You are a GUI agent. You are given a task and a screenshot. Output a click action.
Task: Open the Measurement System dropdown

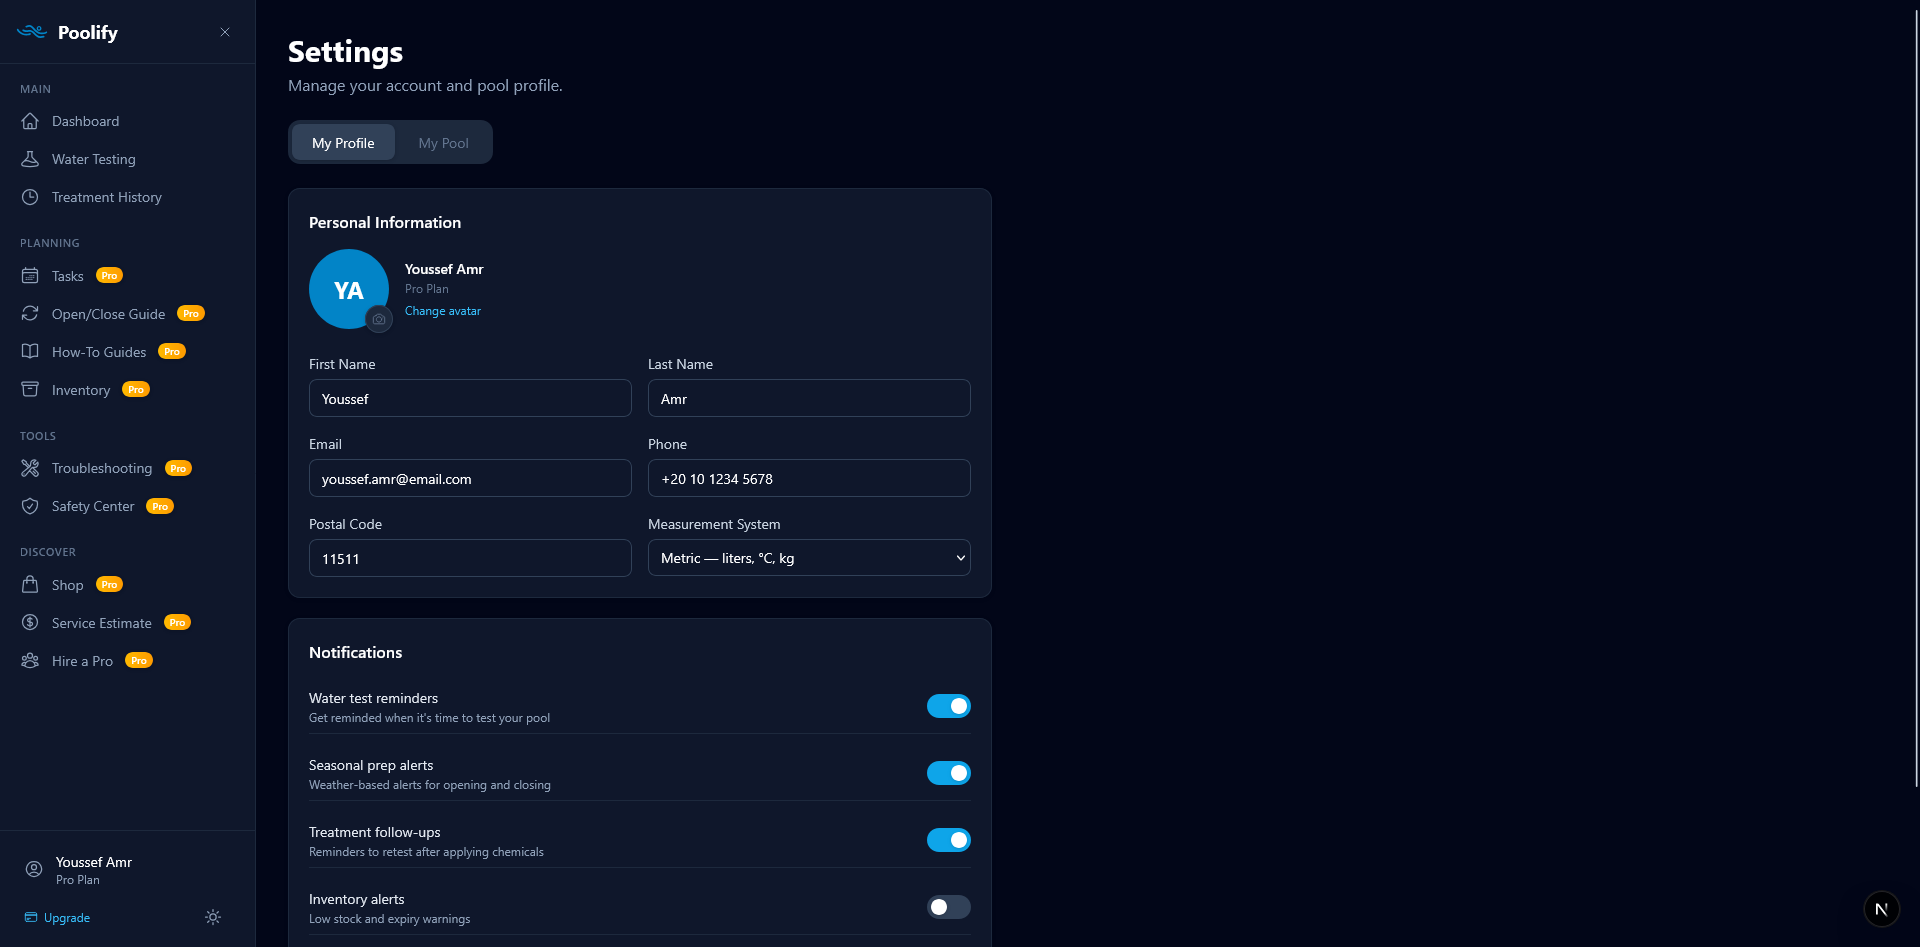(x=808, y=557)
